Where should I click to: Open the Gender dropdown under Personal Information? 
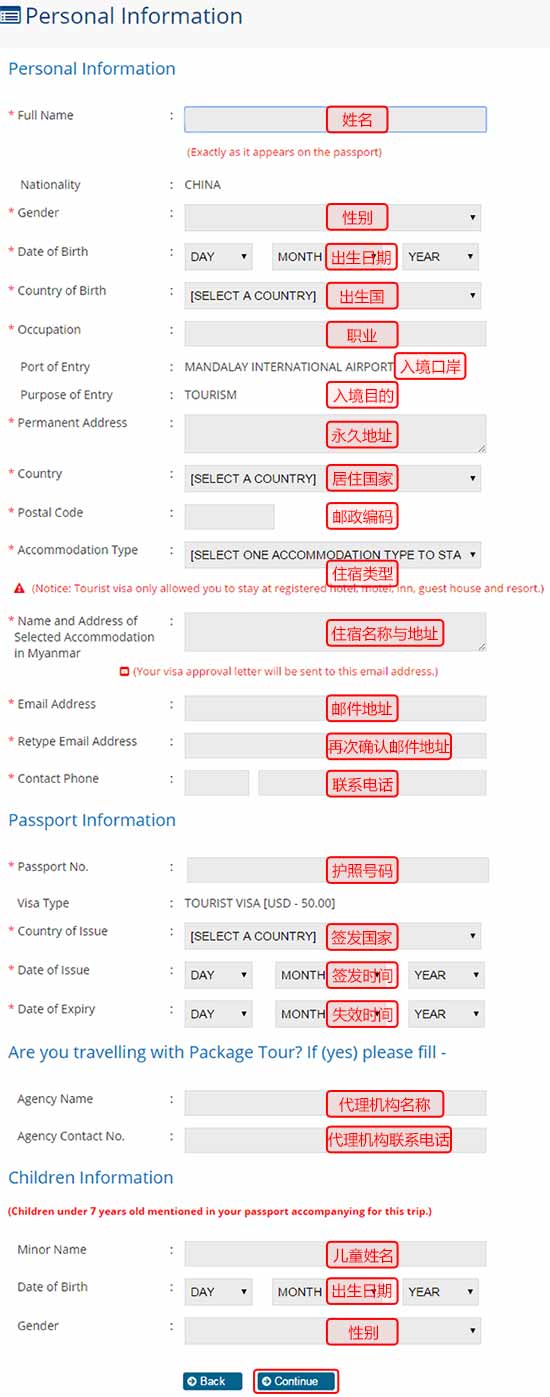(x=333, y=217)
